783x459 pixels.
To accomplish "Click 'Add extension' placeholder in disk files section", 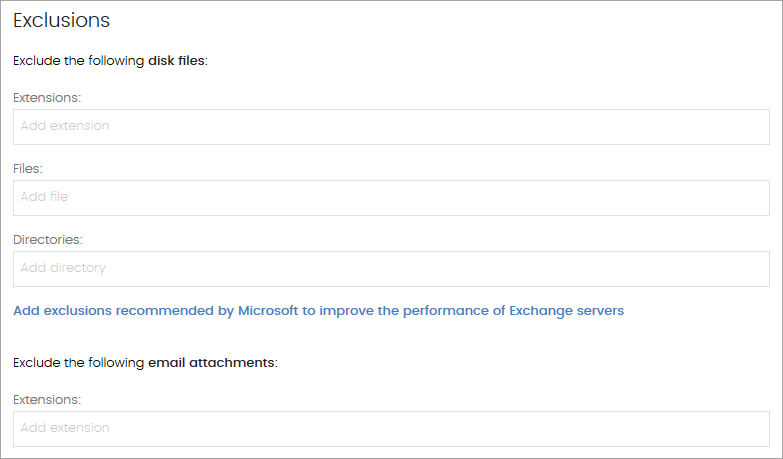I will 65,127.
